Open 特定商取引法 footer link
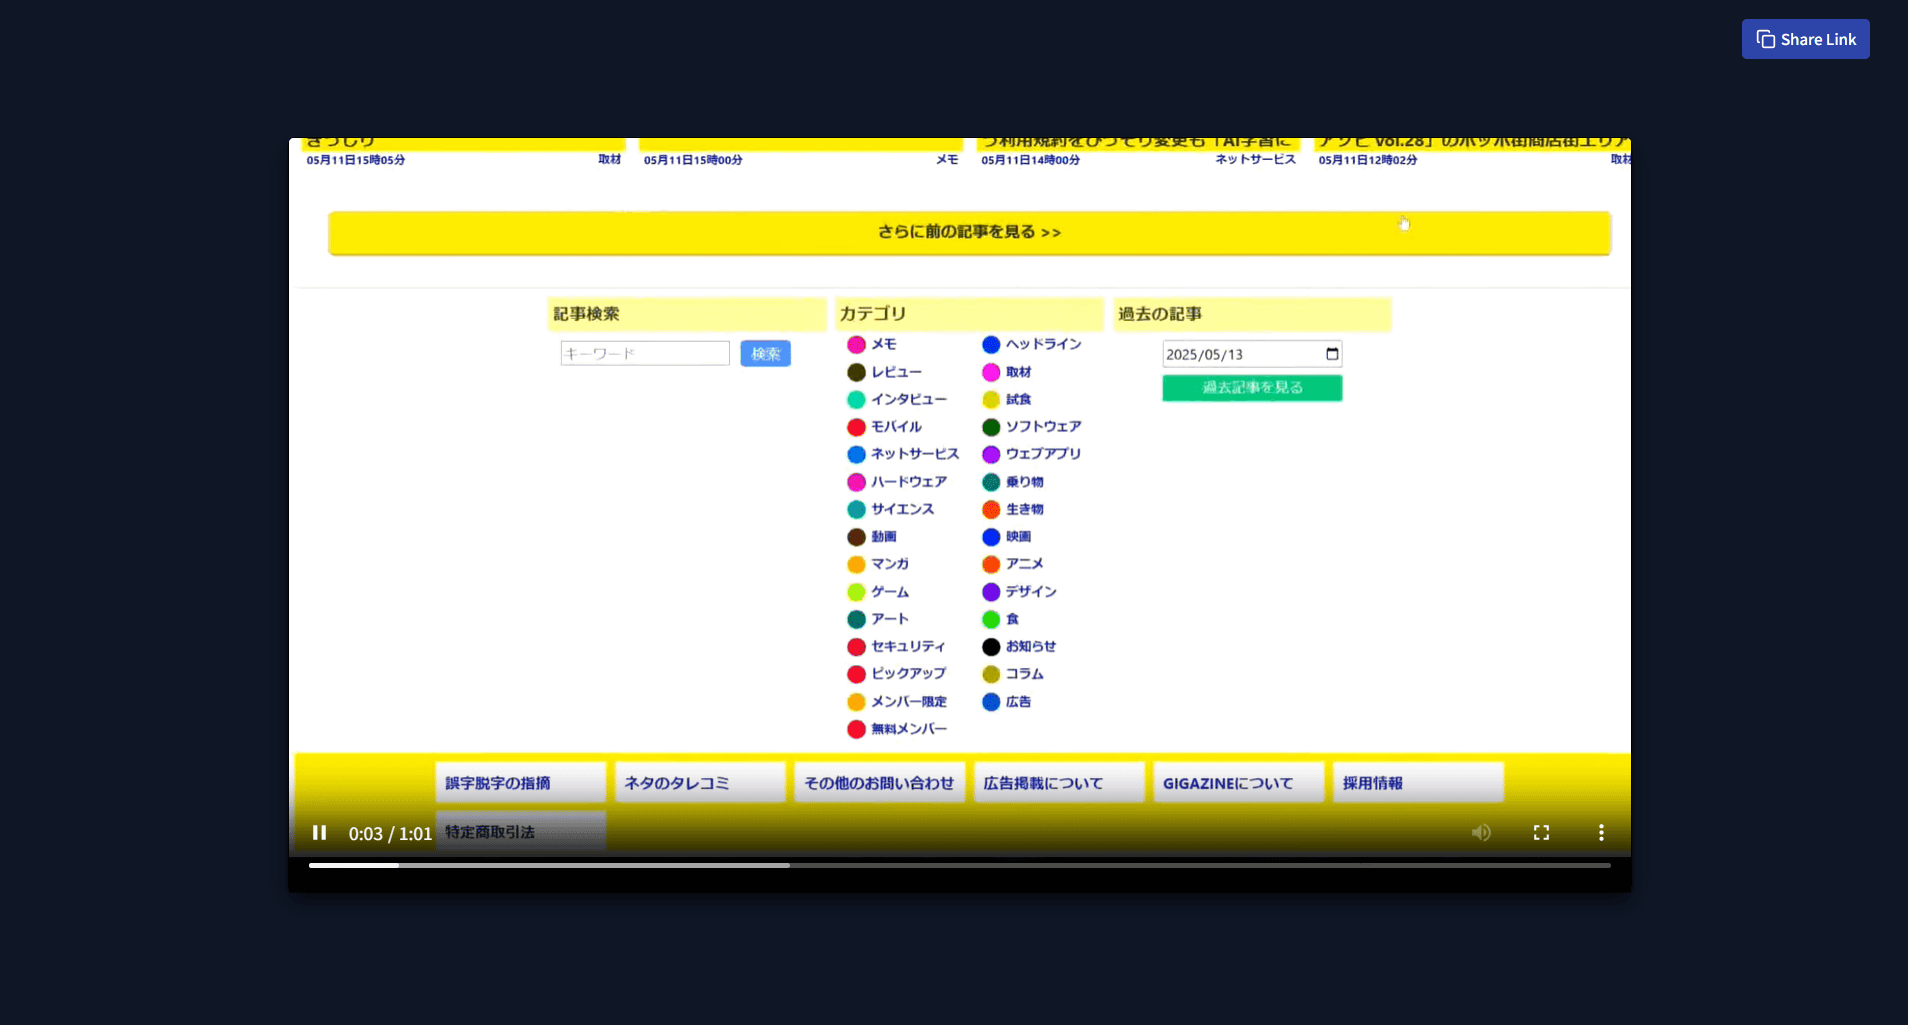This screenshot has width=1908, height=1025. tap(521, 832)
